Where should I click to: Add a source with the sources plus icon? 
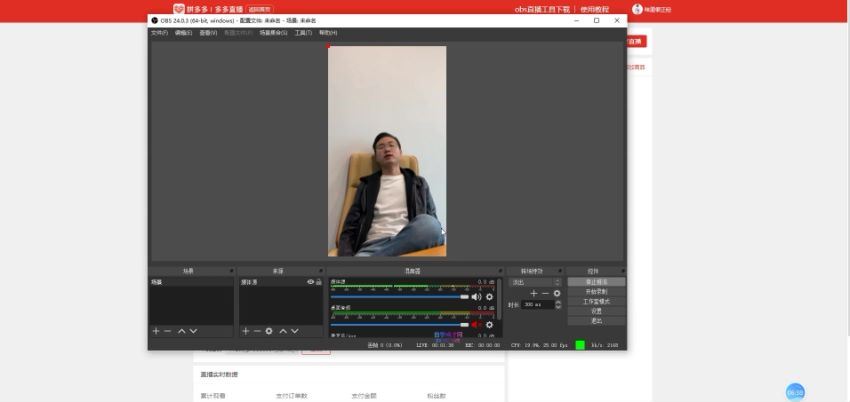pyautogui.click(x=246, y=331)
